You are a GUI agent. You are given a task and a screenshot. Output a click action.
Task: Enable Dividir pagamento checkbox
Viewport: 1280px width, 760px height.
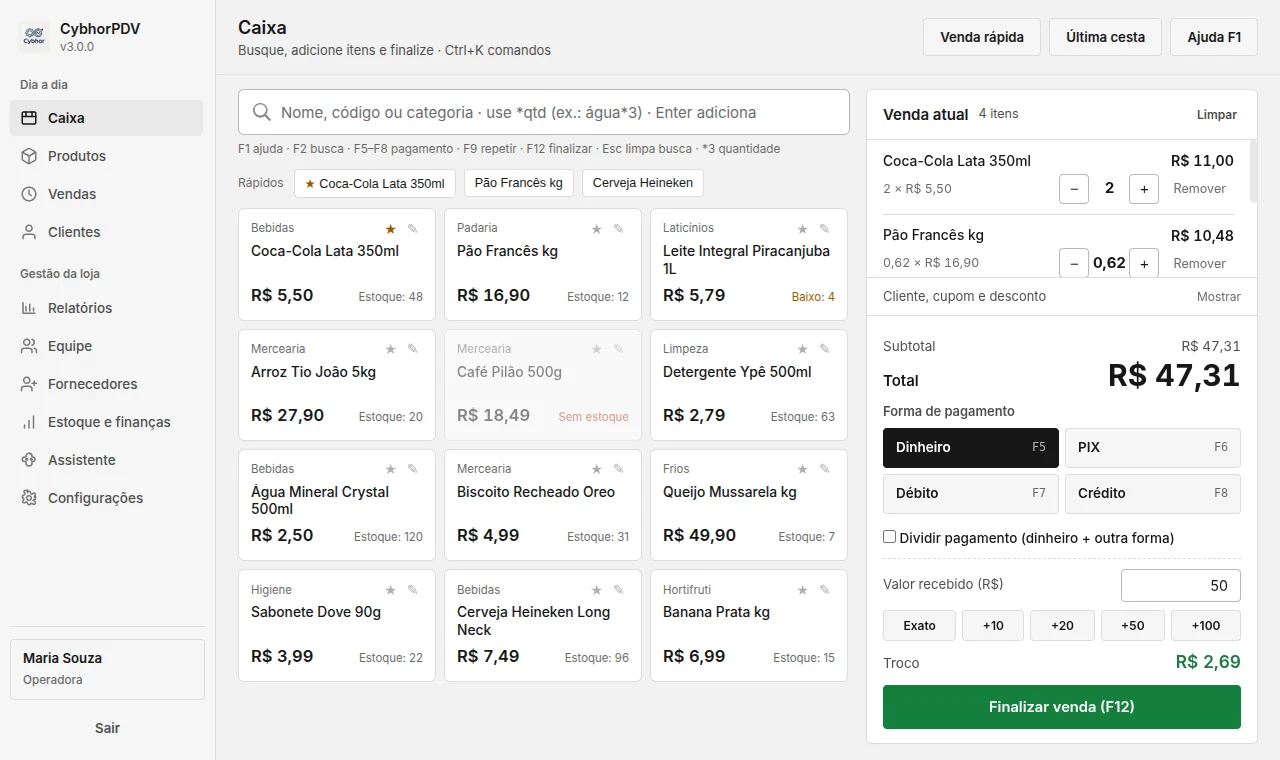coord(889,537)
